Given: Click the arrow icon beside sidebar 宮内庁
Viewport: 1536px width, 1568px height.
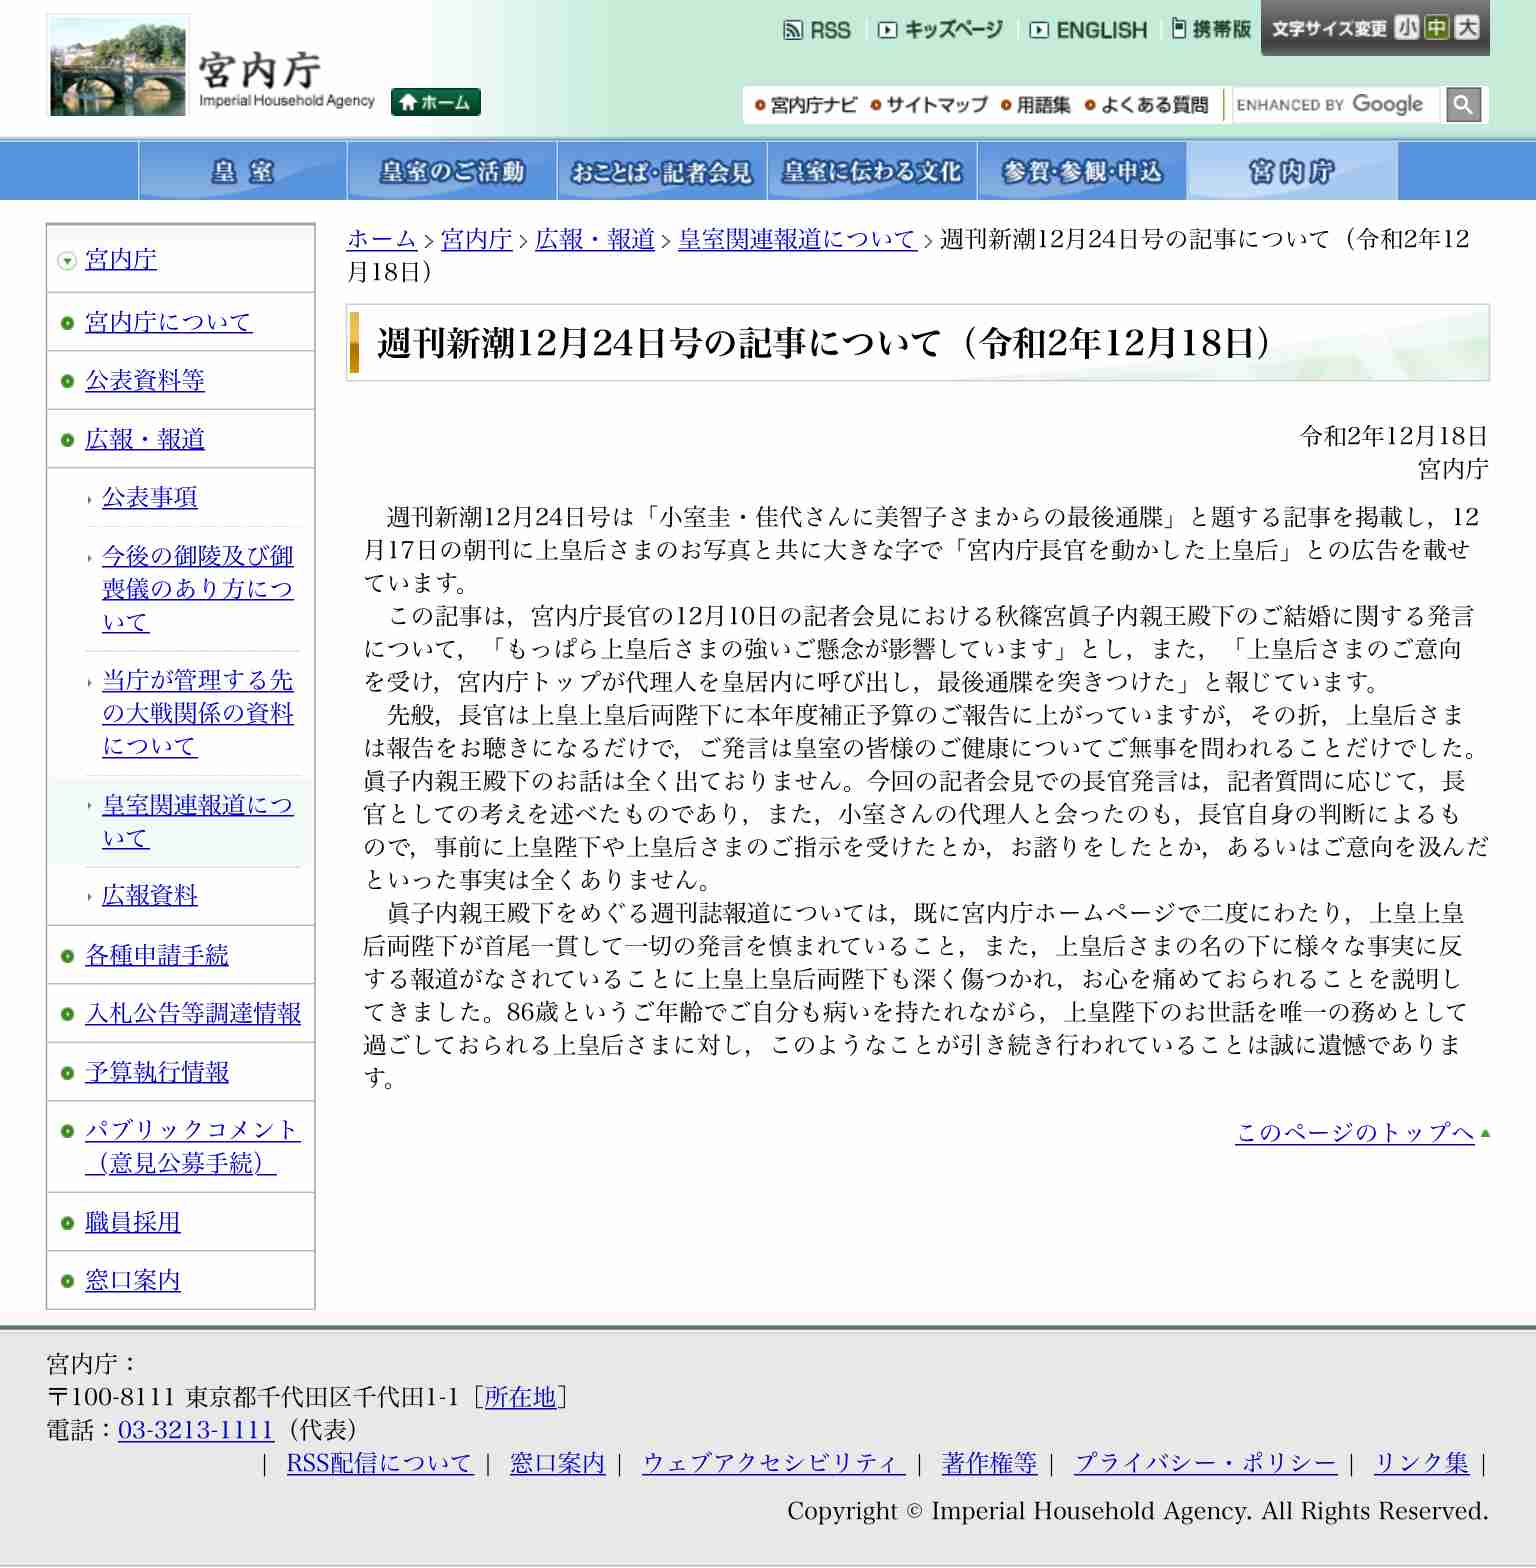Looking at the screenshot, I should coord(67,261).
